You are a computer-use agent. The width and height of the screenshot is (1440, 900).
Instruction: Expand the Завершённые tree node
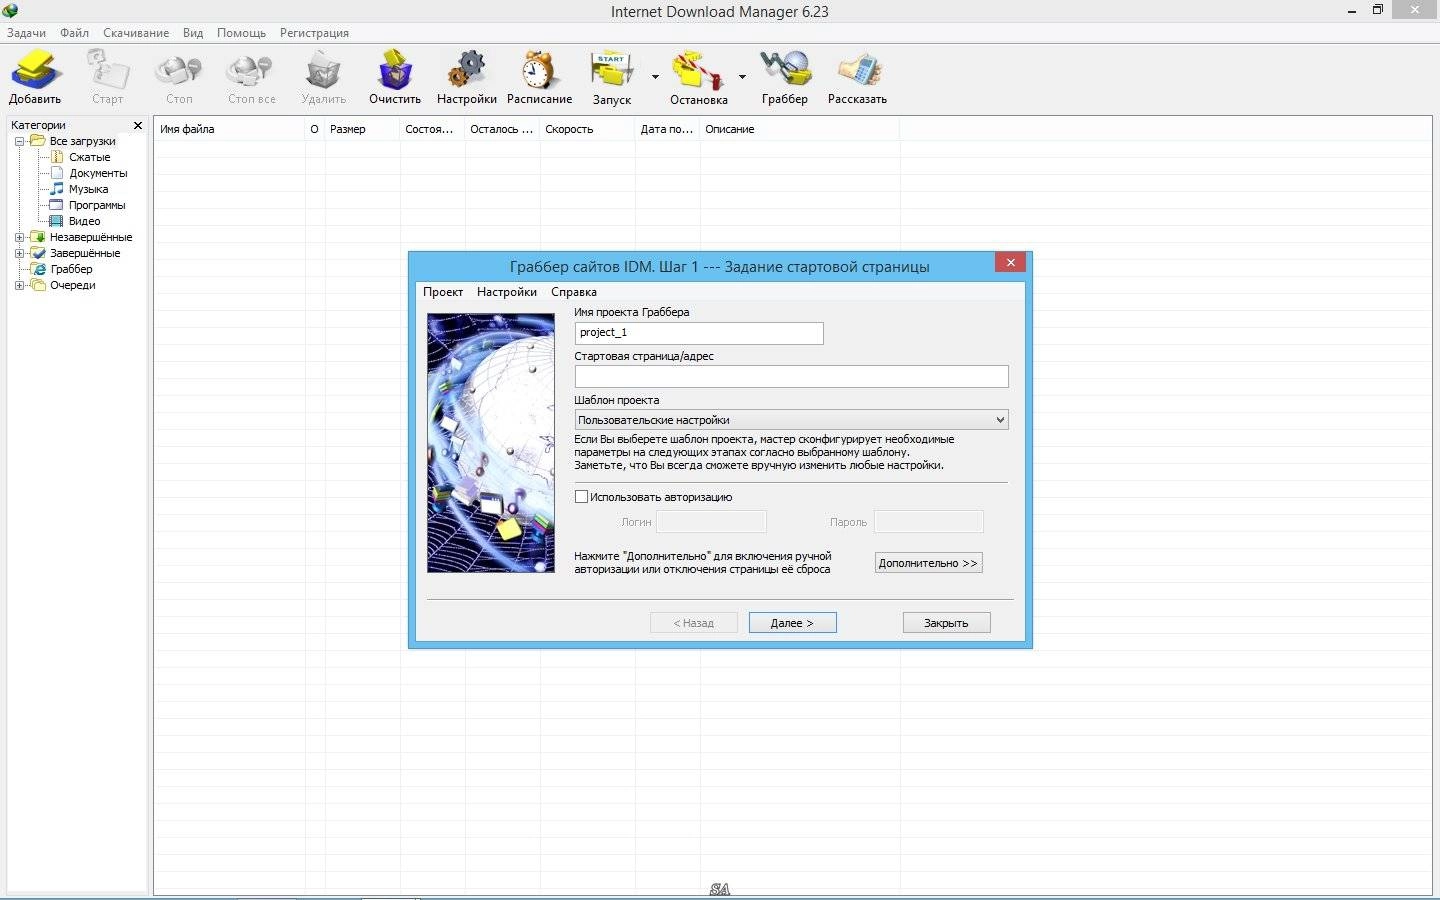pos(19,253)
